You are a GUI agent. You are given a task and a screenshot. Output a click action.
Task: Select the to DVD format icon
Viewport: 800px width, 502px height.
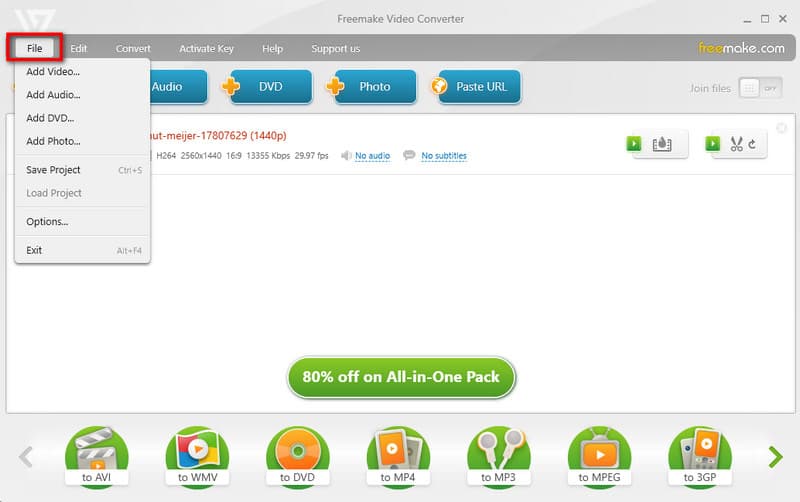[x=297, y=457]
